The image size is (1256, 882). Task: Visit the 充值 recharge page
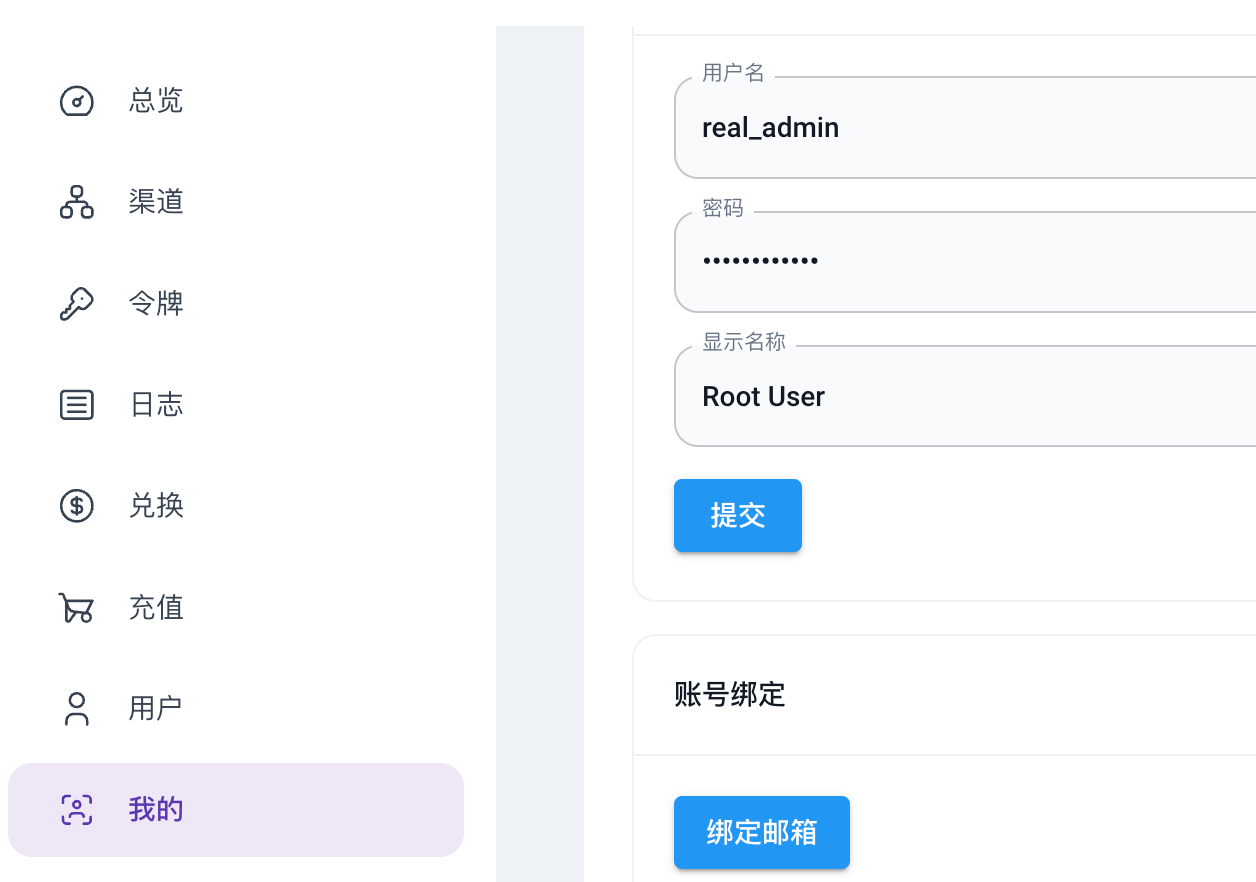point(156,607)
